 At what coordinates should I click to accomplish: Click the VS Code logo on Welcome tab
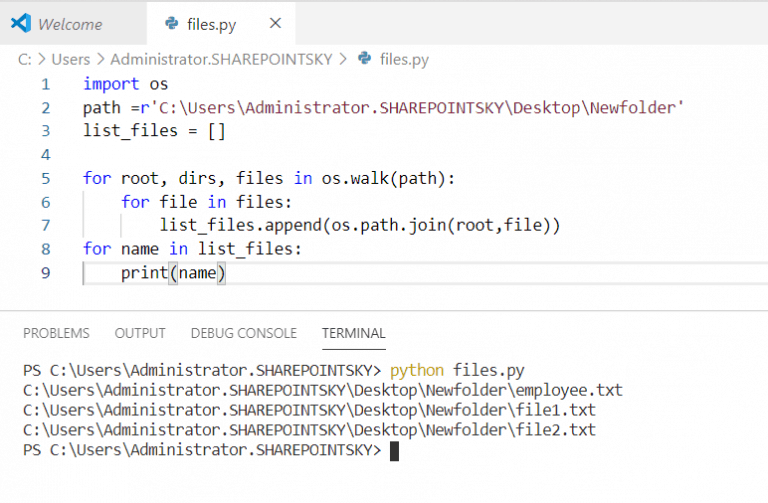[x=21, y=23]
